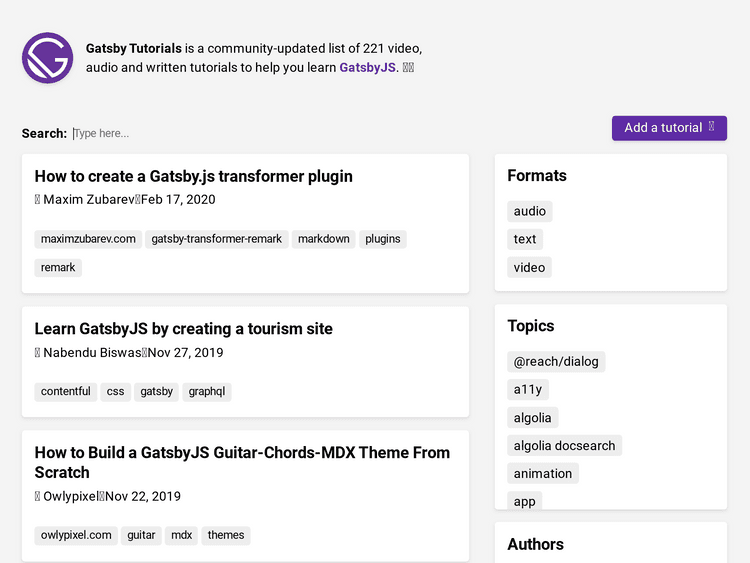Select the mdx tag
The image size is (750, 563).
(181, 535)
